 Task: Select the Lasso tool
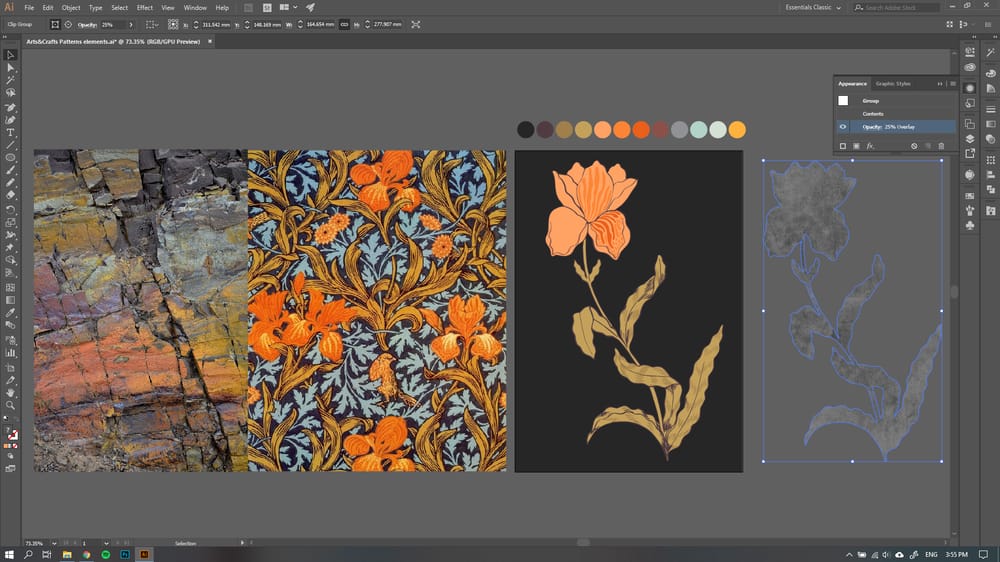click(x=10, y=93)
